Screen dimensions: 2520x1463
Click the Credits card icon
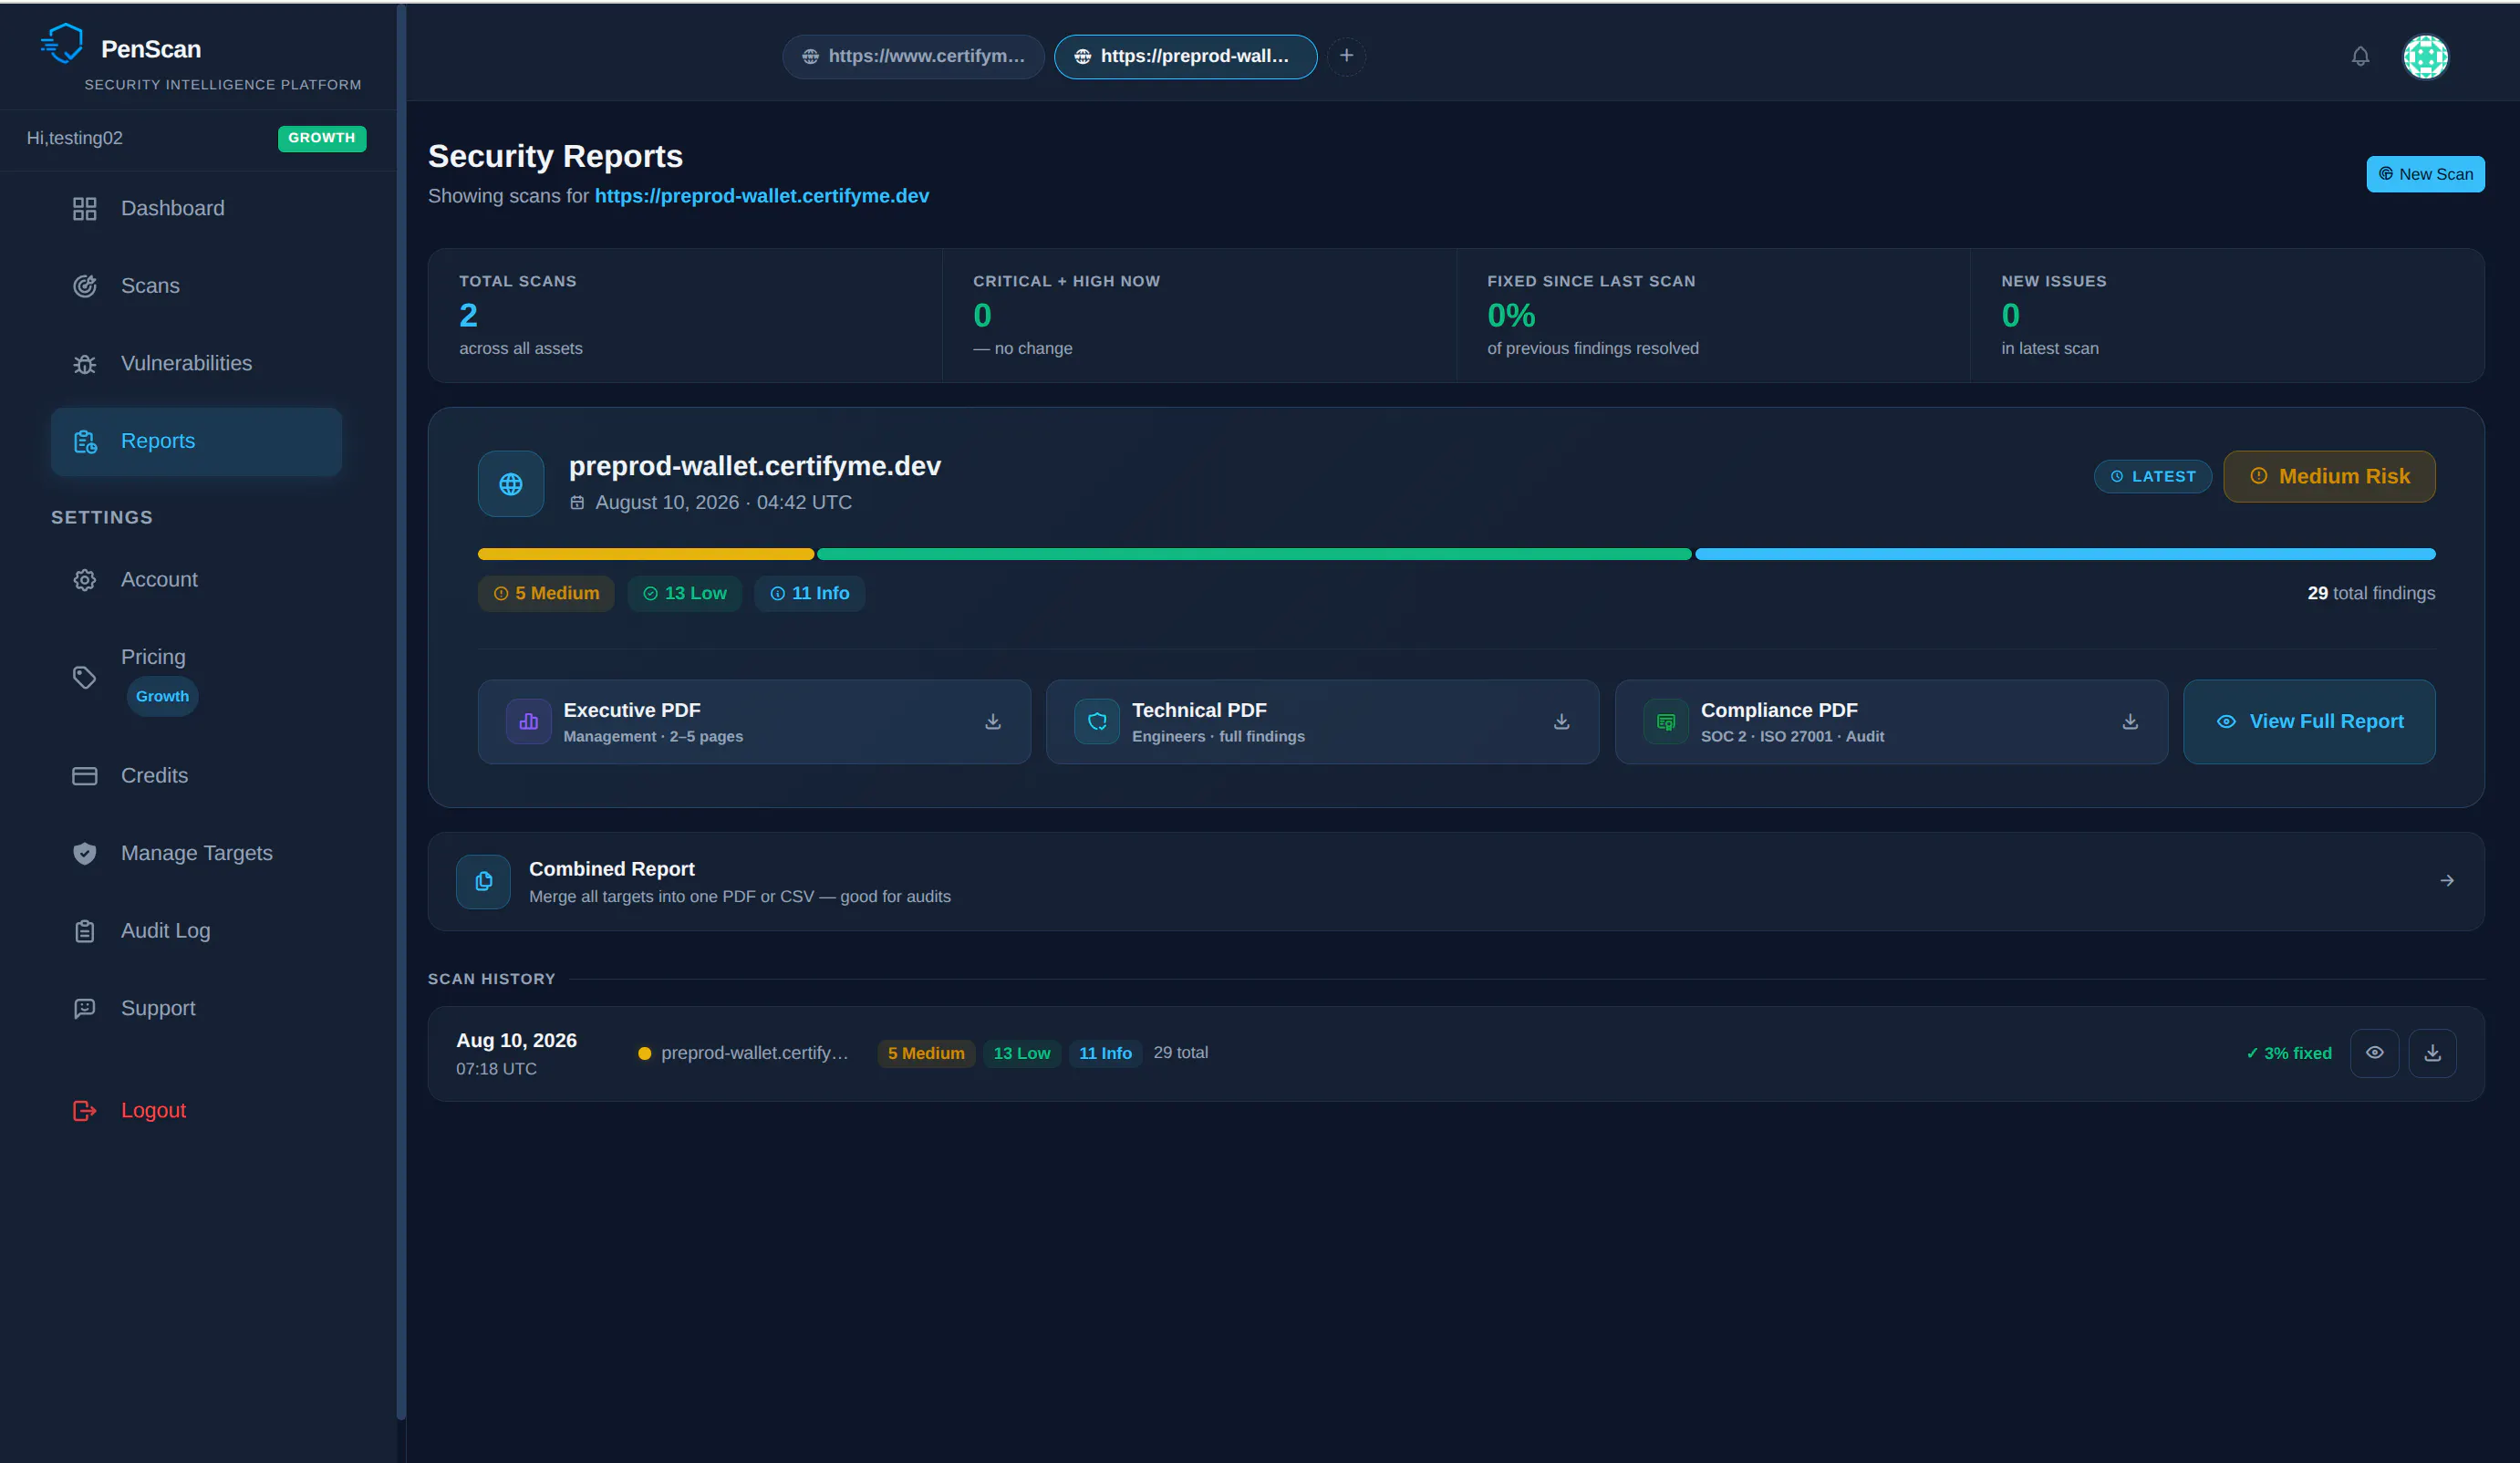85,776
